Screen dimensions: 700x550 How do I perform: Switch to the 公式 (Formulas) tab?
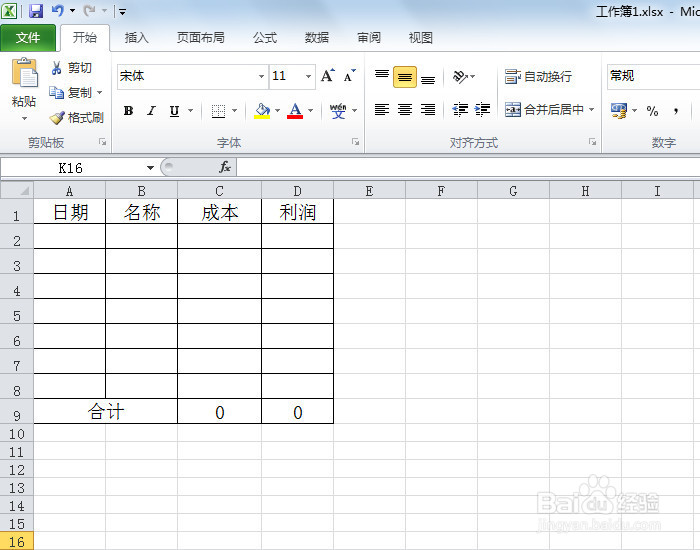(265, 38)
